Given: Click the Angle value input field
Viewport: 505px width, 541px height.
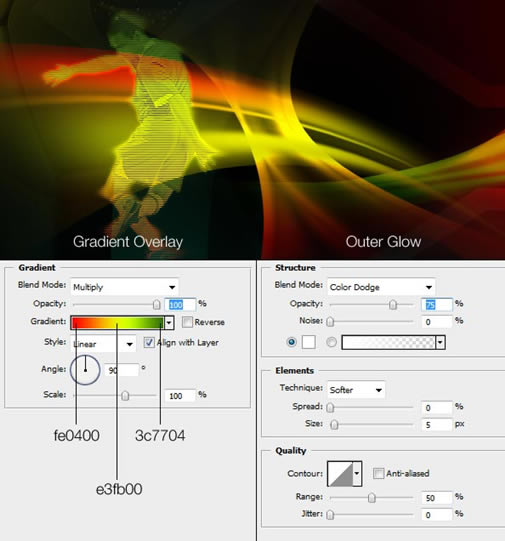Looking at the screenshot, I should [122, 370].
